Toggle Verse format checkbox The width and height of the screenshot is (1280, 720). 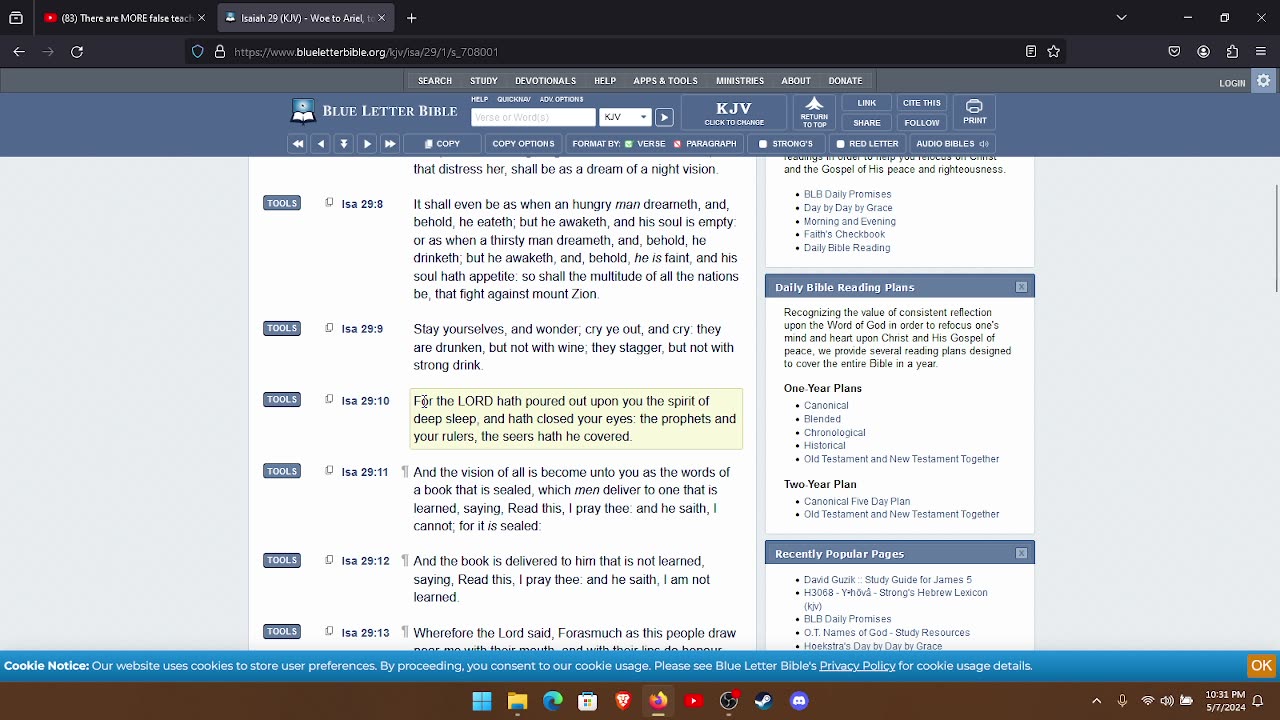(629, 144)
